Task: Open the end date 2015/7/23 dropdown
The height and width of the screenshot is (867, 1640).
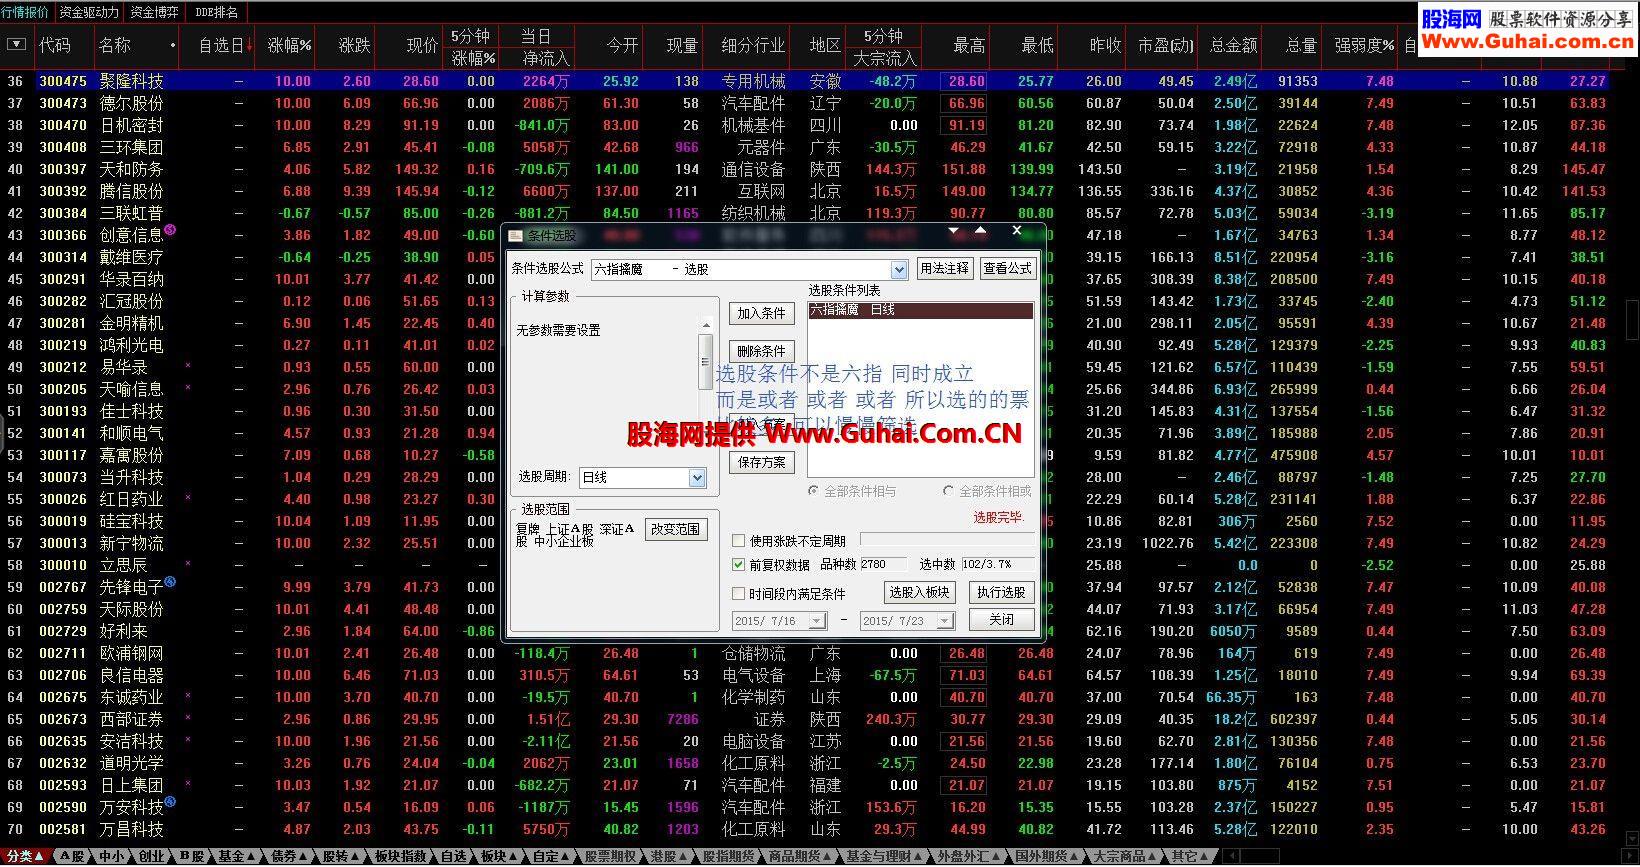Action: 945,621
